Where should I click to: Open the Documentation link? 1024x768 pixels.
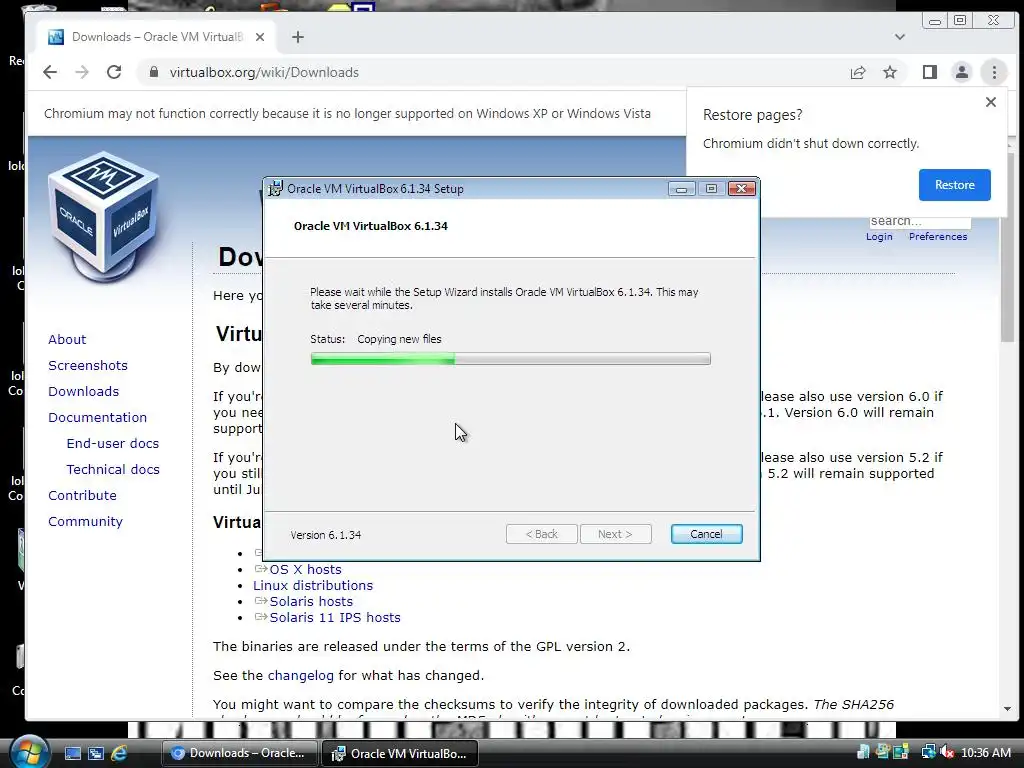[x=97, y=417]
